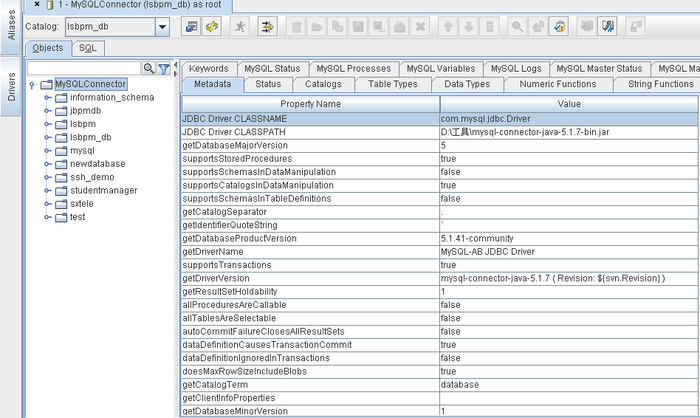Viewport: 700px width, 418px height.
Task: Open session properties from the toolbar
Action: 191,27
